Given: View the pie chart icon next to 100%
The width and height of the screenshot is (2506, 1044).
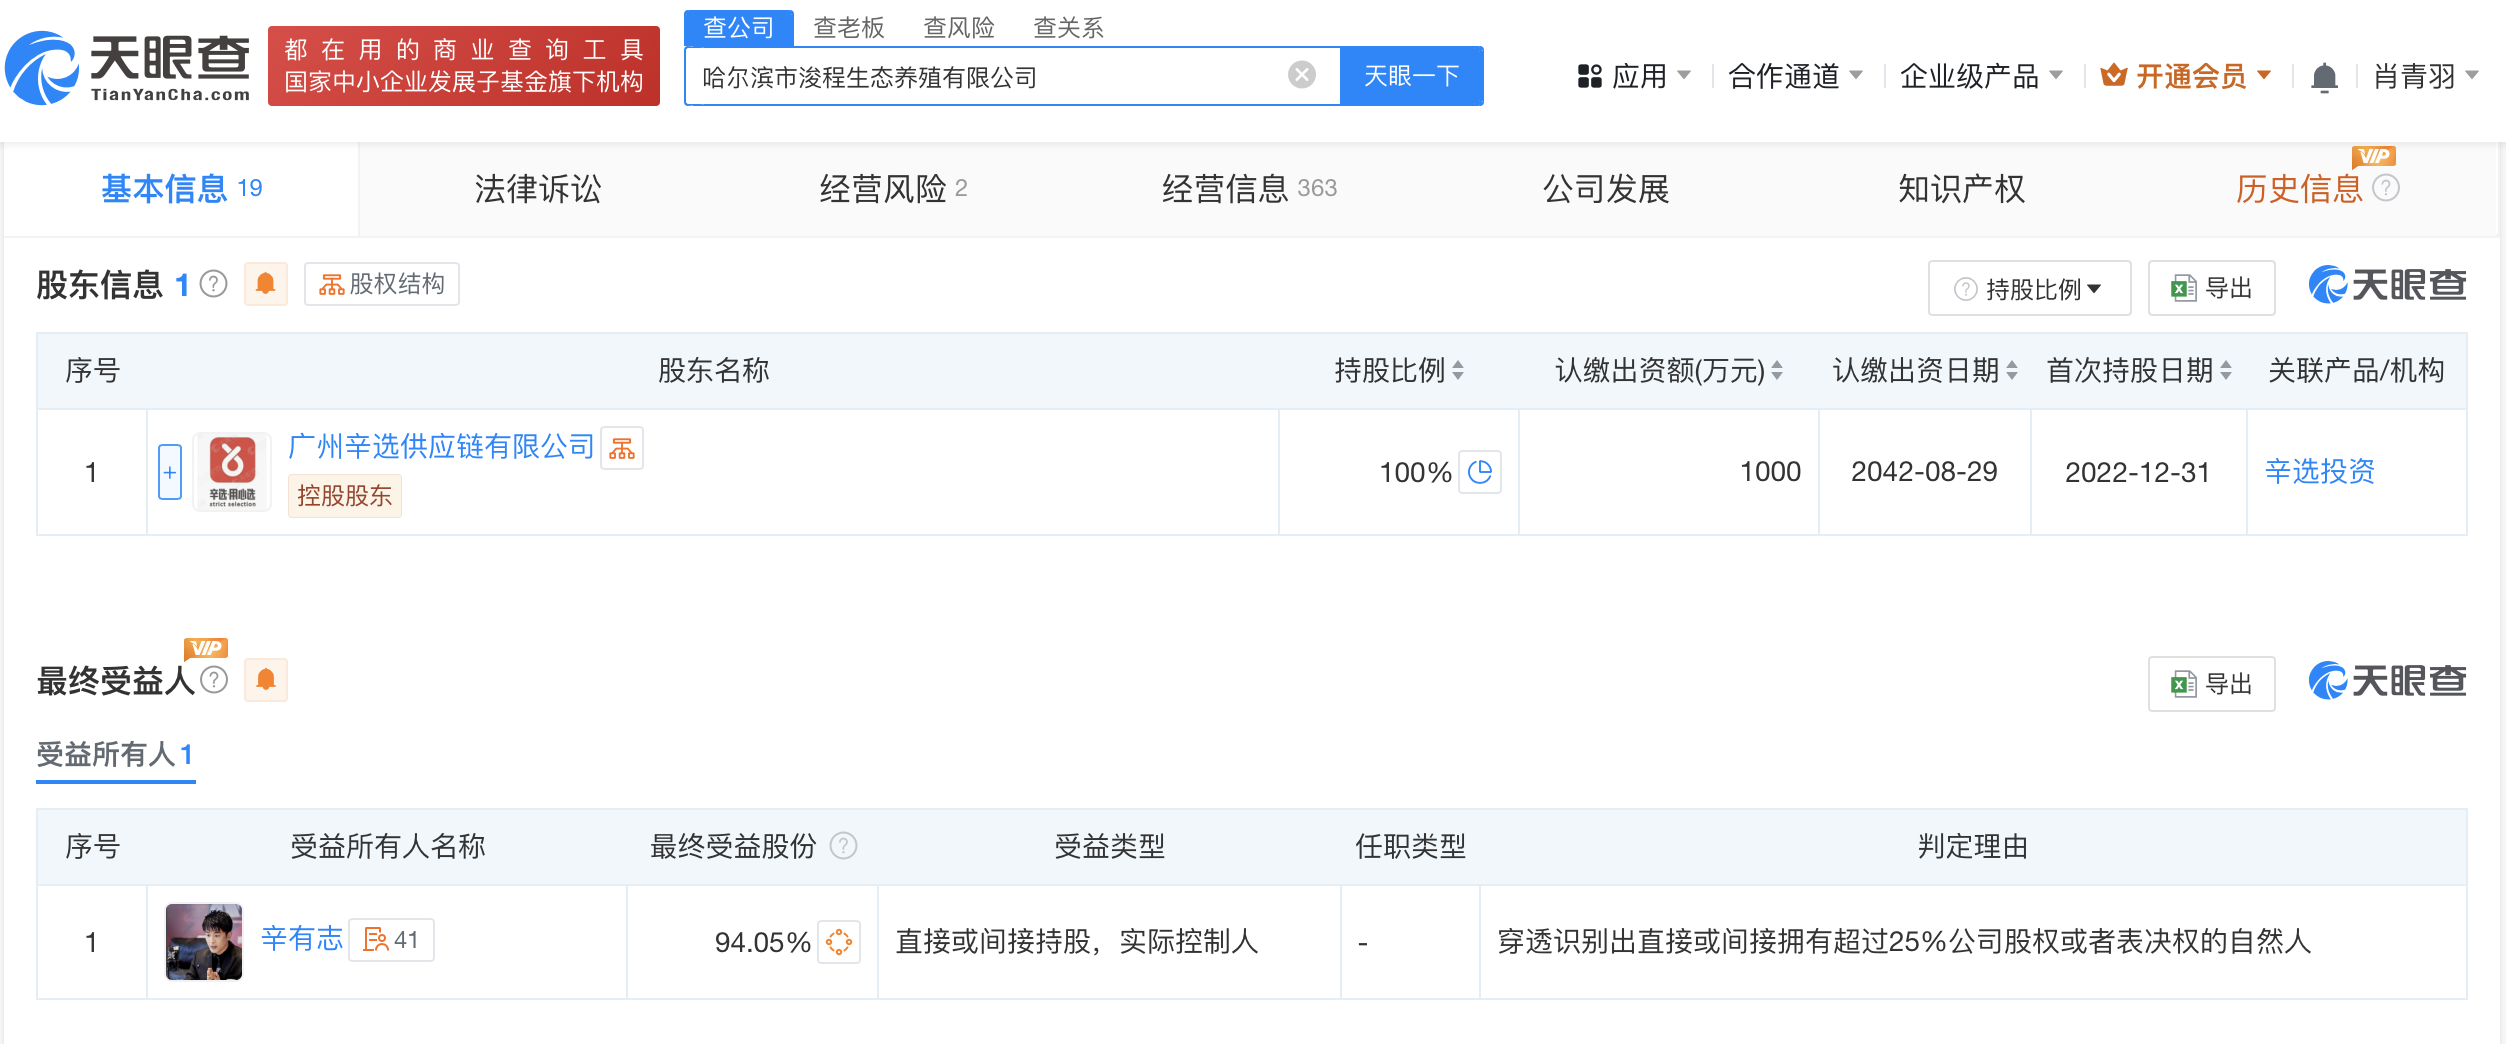Looking at the screenshot, I should (x=1480, y=472).
